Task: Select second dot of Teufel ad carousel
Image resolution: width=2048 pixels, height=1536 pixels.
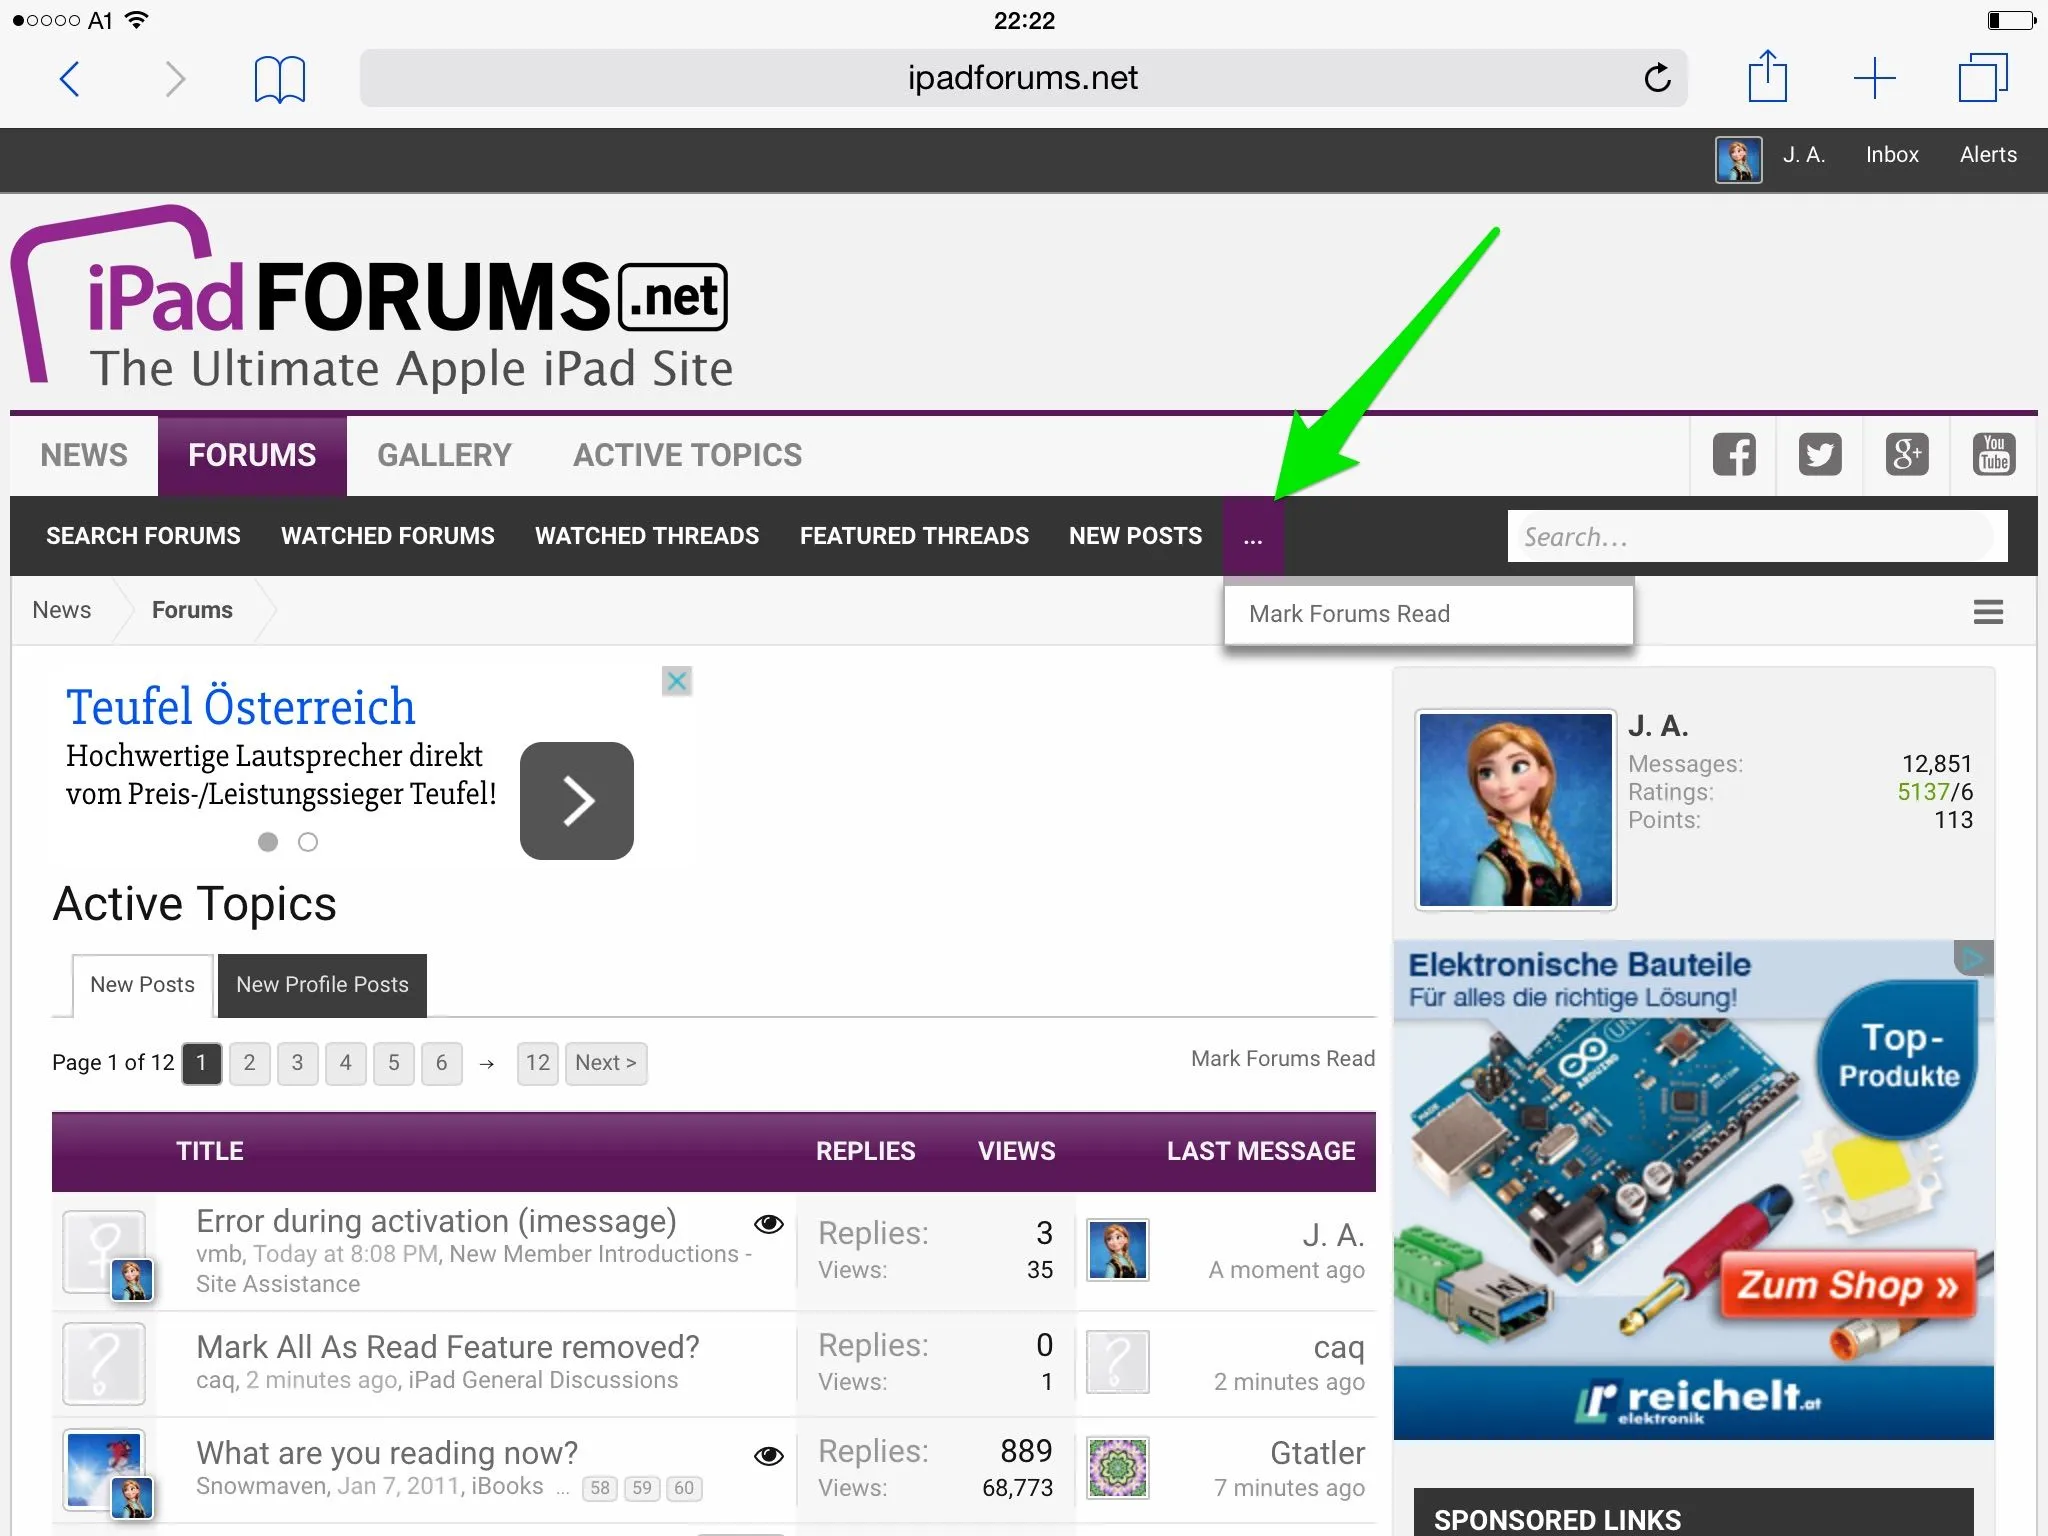Action: (308, 842)
